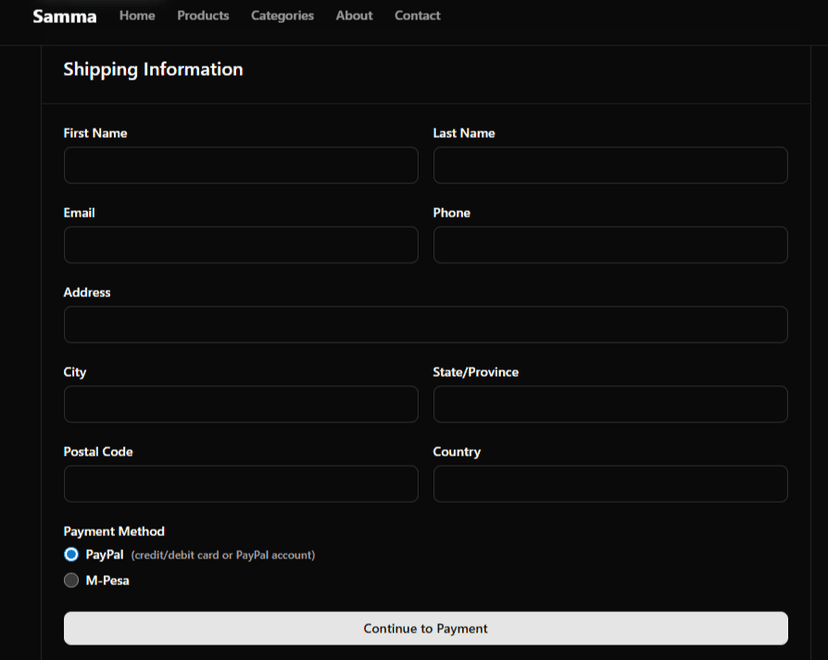Click the Address input field
Image resolution: width=828 pixels, height=660 pixels.
click(425, 325)
